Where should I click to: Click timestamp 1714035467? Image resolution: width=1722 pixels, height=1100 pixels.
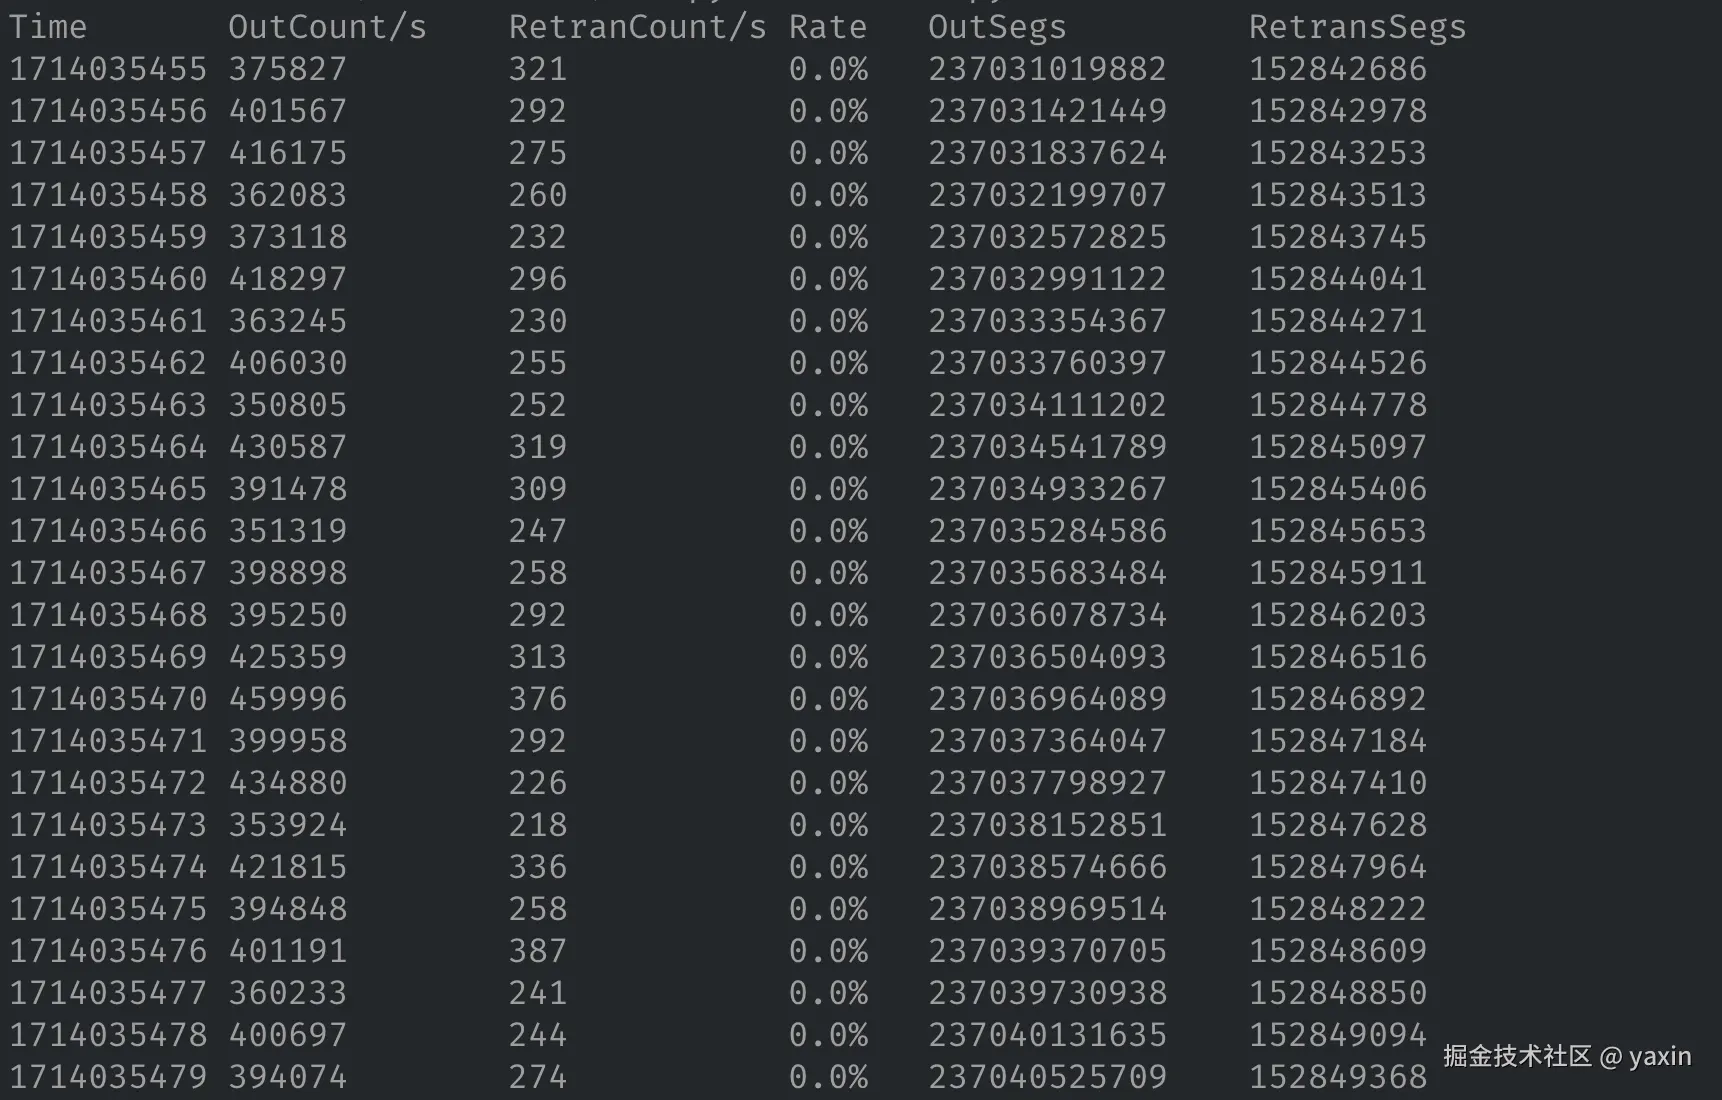pos(108,573)
